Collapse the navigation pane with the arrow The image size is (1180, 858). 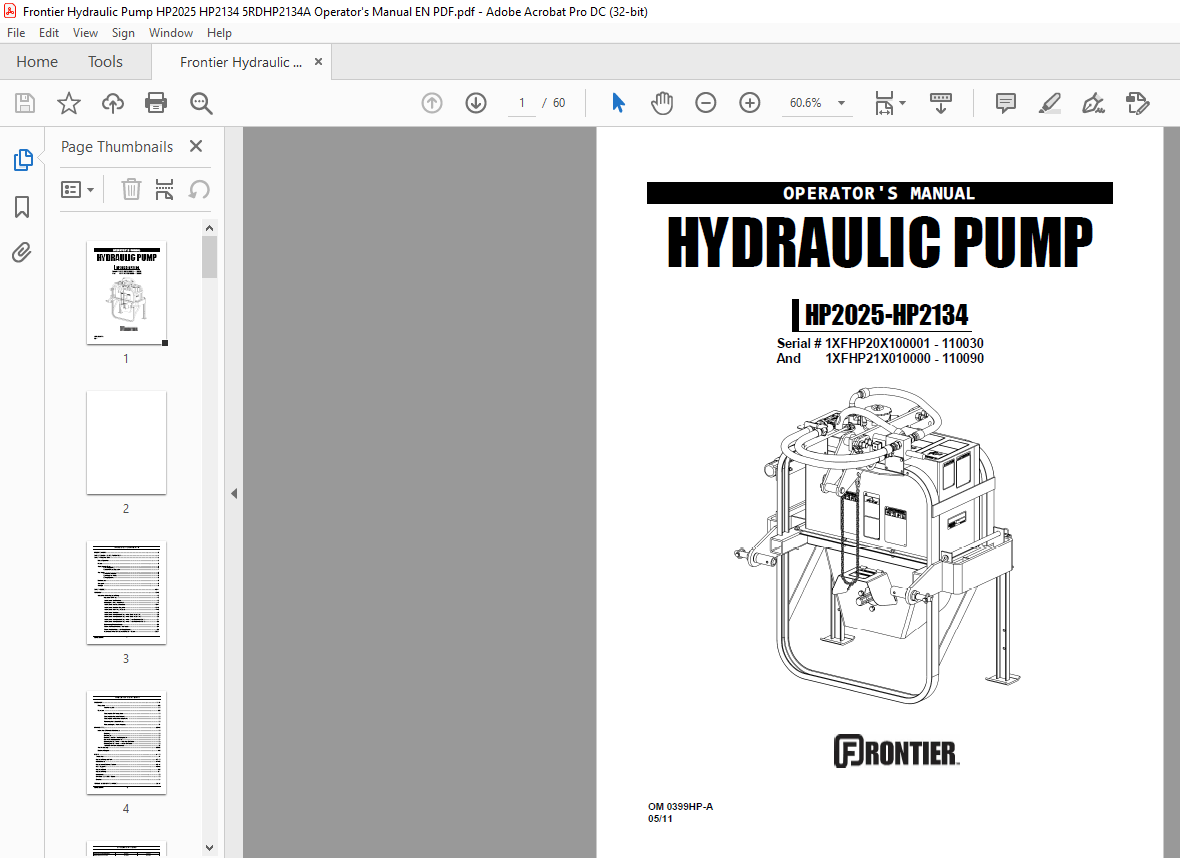pyautogui.click(x=234, y=494)
